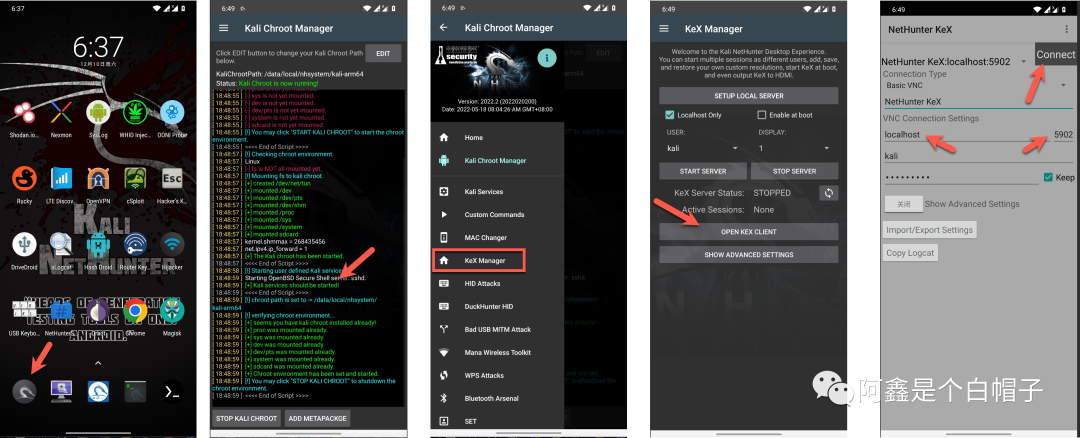The image size is (1080, 438).
Task: Open the Hijacker wifi app
Action: pos(172,244)
